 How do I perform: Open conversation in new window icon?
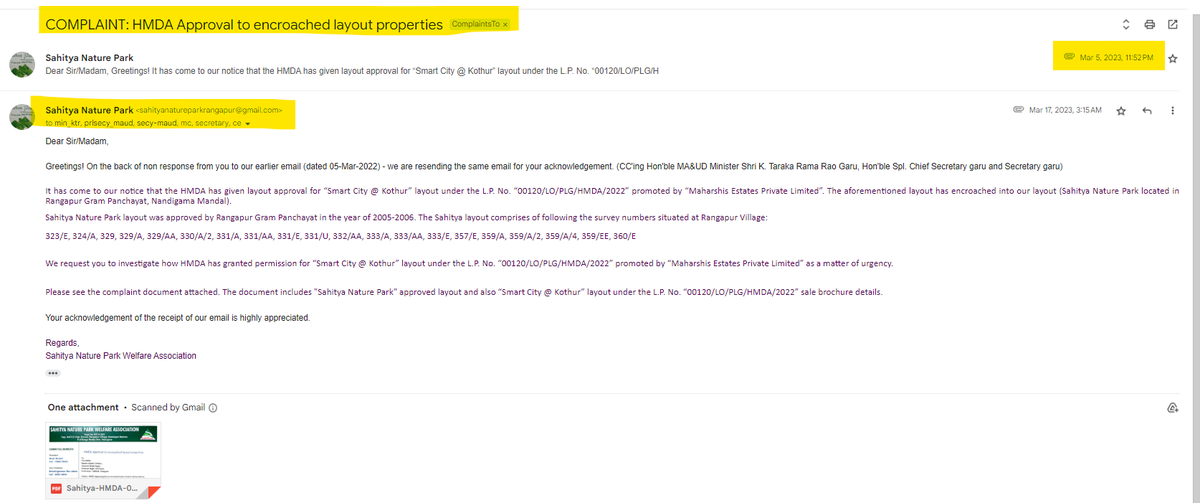pyautogui.click(x=1172, y=23)
